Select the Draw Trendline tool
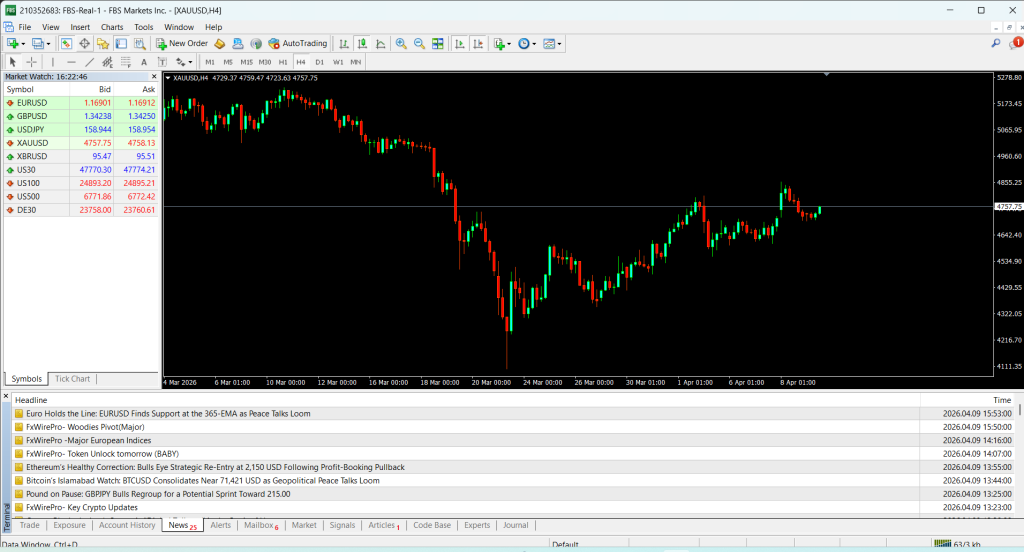The width and height of the screenshot is (1024, 552). pyautogui.click(x=90, y=62)
